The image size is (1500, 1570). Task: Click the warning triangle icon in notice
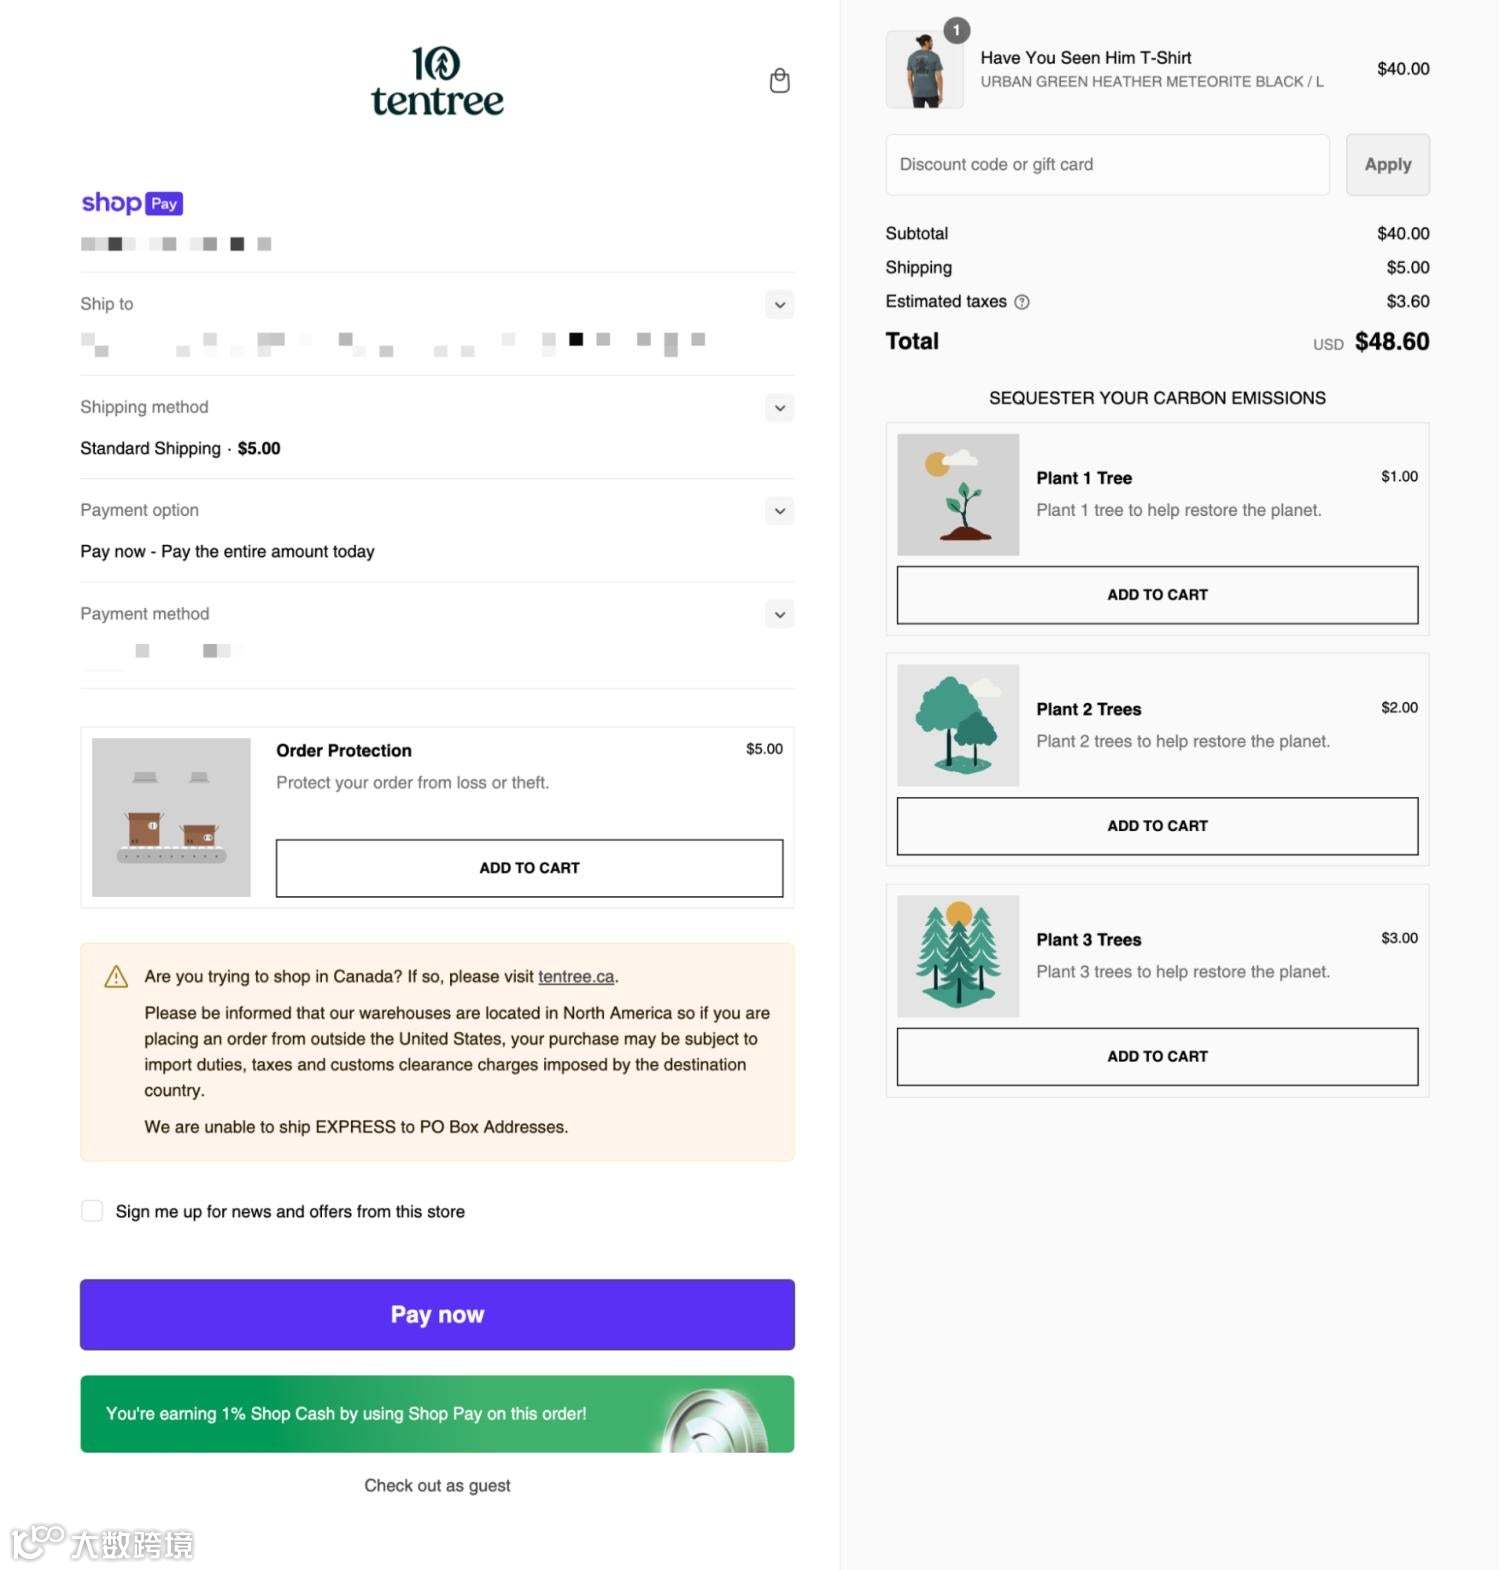(x=116, y=976)
